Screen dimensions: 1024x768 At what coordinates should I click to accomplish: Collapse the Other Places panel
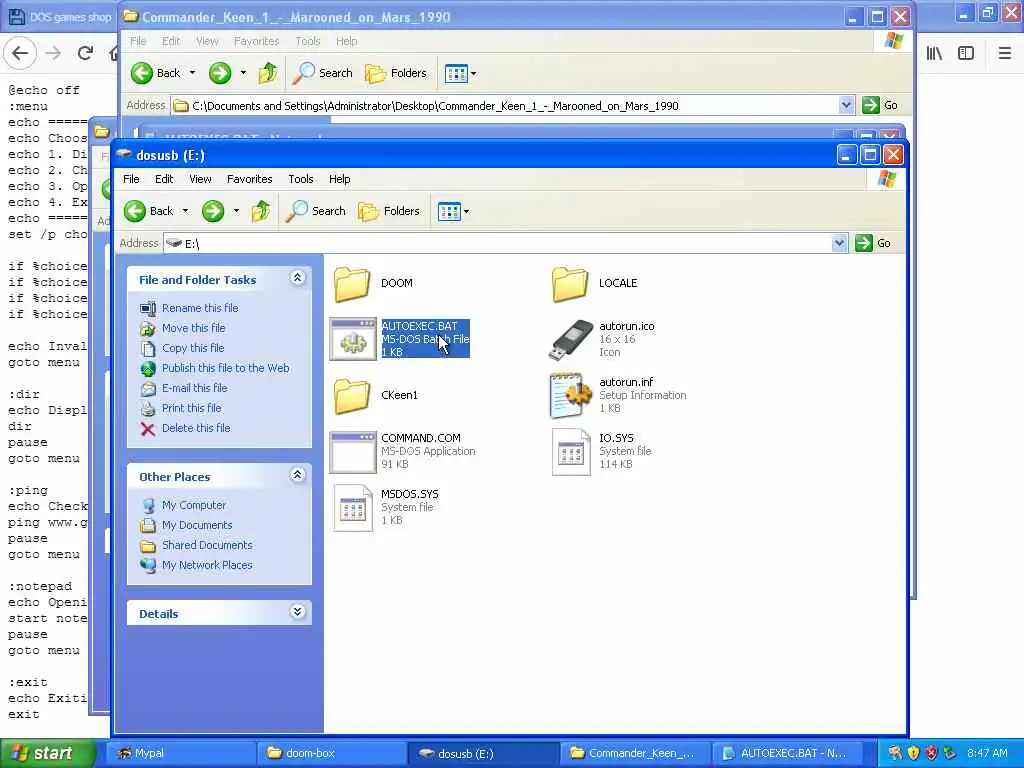coord(297,475)
